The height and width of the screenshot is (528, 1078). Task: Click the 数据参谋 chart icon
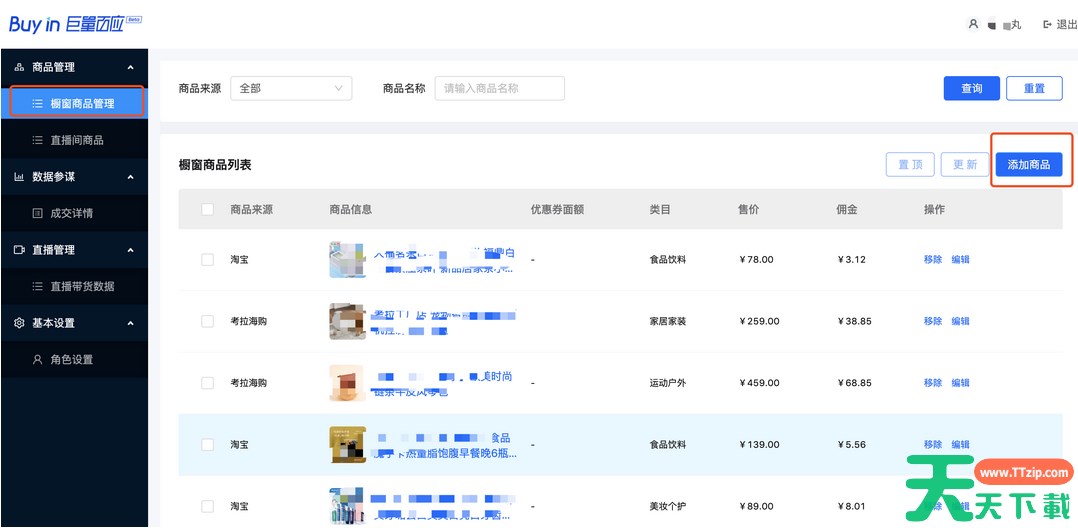19,177
